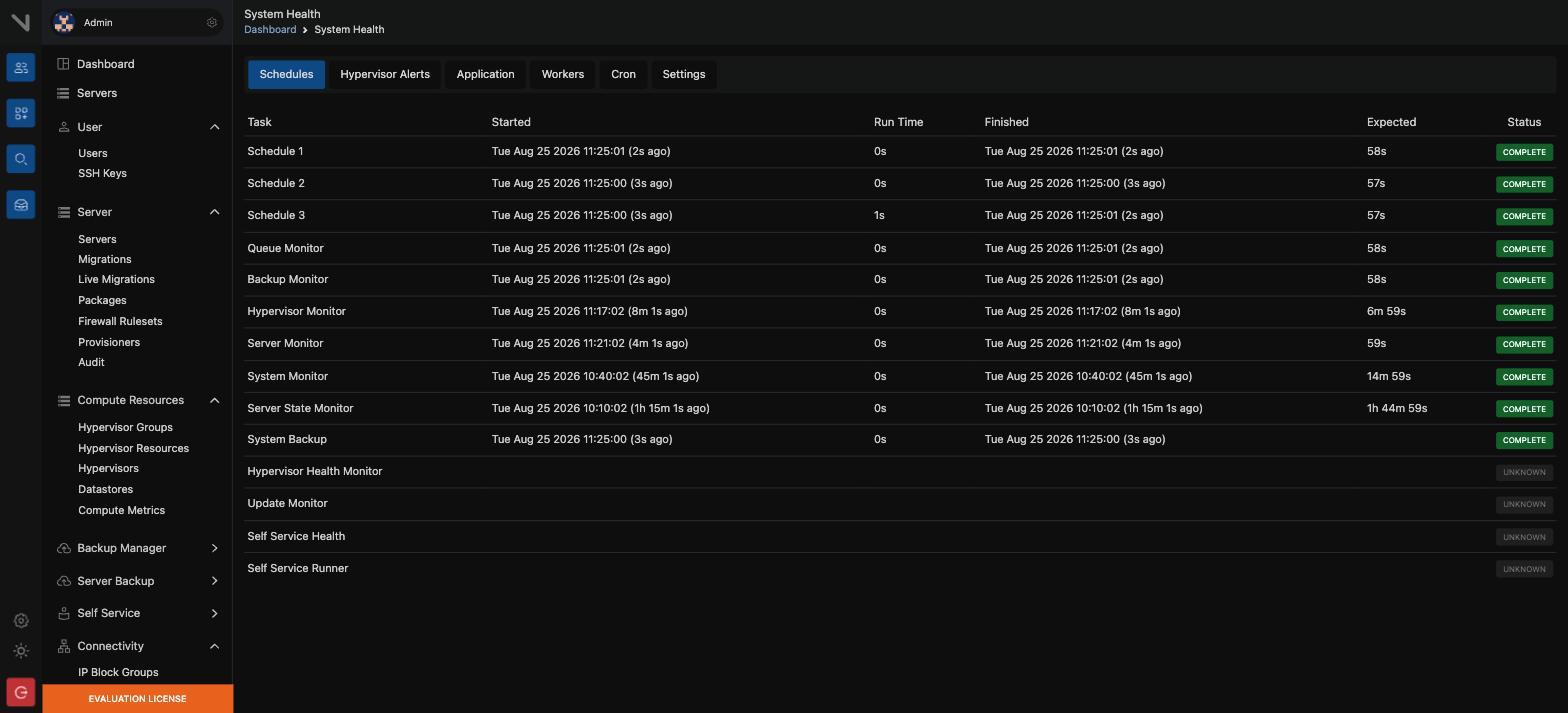The height and width of the screenshot is (713, 1568).
Task: Click the red logout icon
Action: click(x=21, y=692)
